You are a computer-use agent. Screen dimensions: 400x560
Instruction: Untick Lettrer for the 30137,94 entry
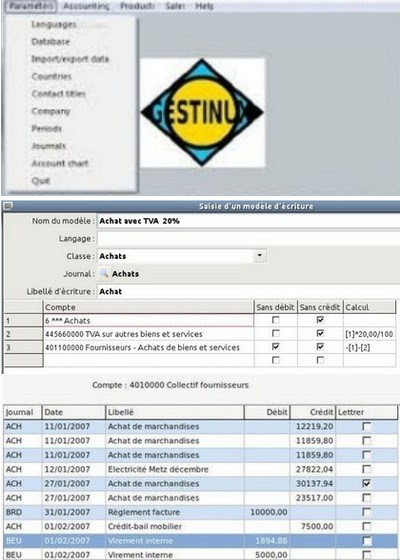point(366,484)
